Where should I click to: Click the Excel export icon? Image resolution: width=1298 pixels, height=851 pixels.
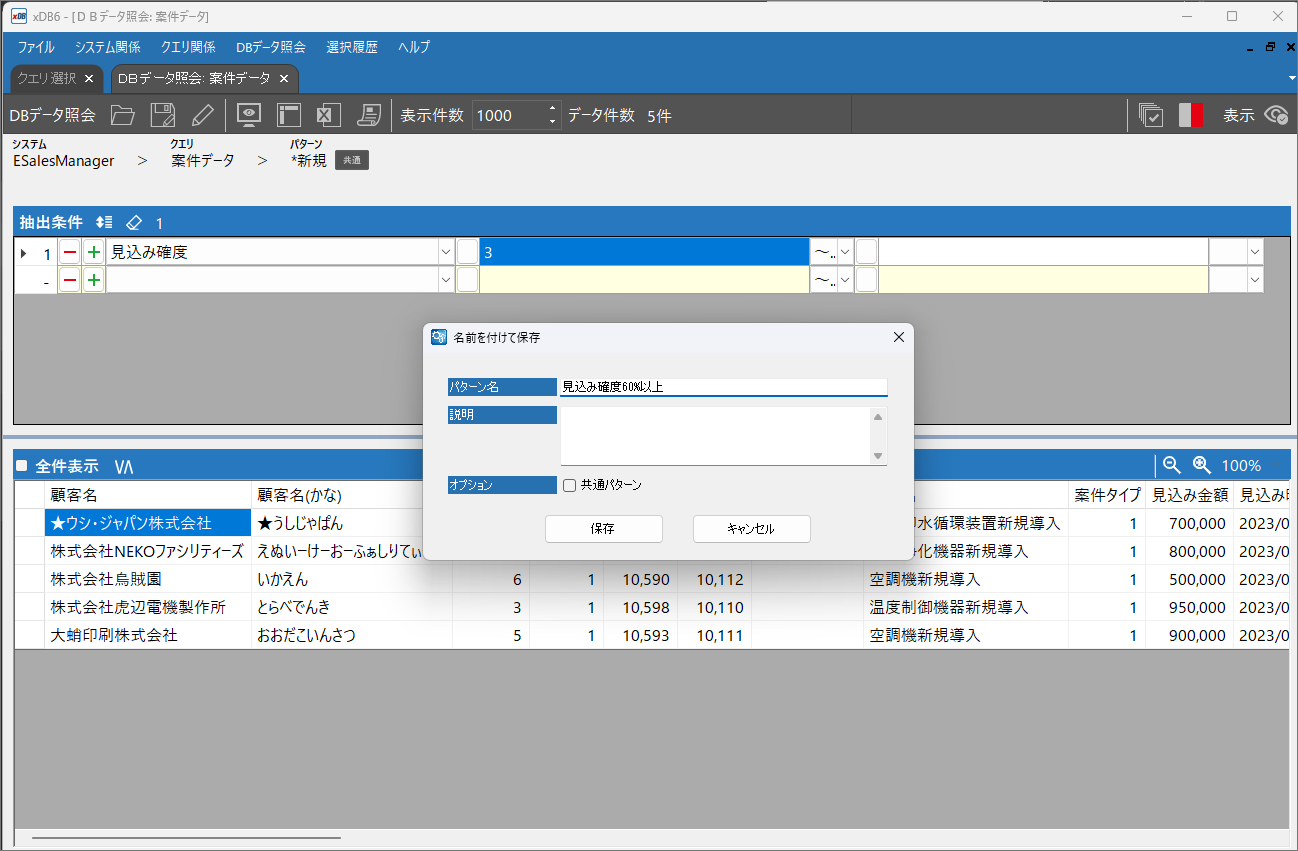pyautogui.click(x=329, y=115)
